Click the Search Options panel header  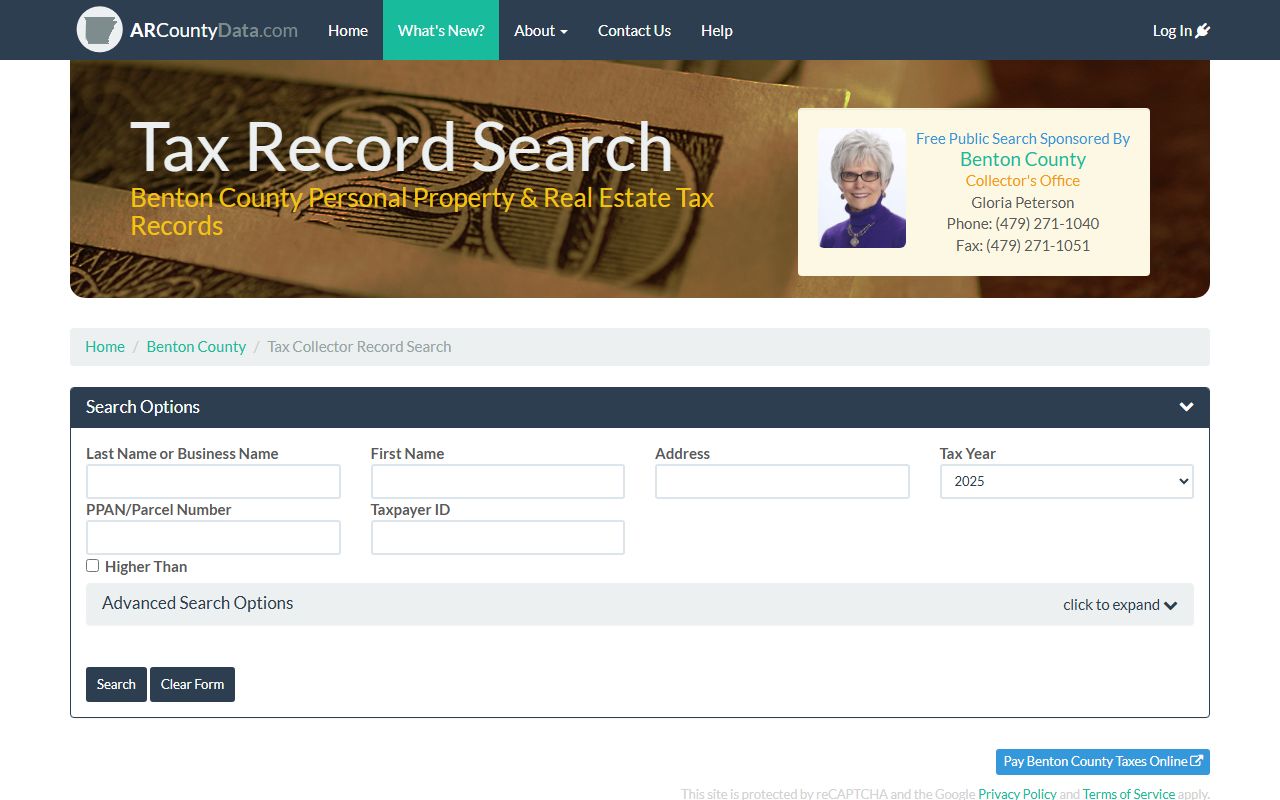(640, 407)
